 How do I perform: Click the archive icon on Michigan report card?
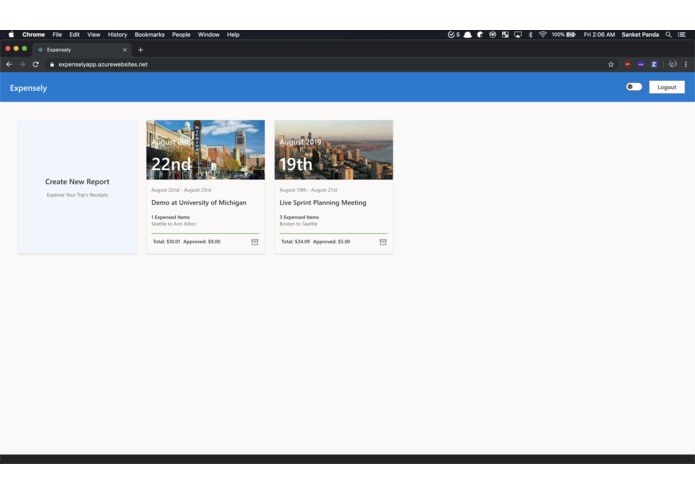pyautogui.click(x=255, y=242)
